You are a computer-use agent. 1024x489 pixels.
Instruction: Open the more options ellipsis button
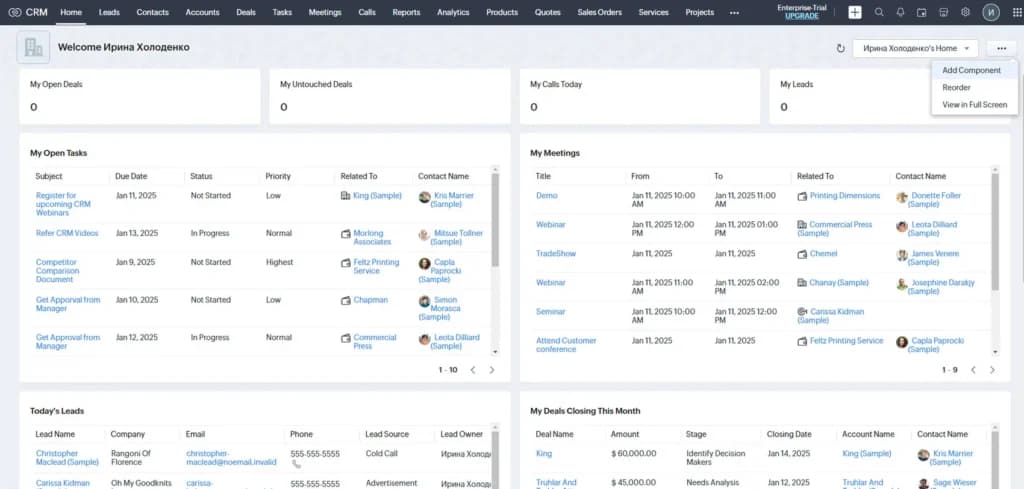(x=1002, y=48)
